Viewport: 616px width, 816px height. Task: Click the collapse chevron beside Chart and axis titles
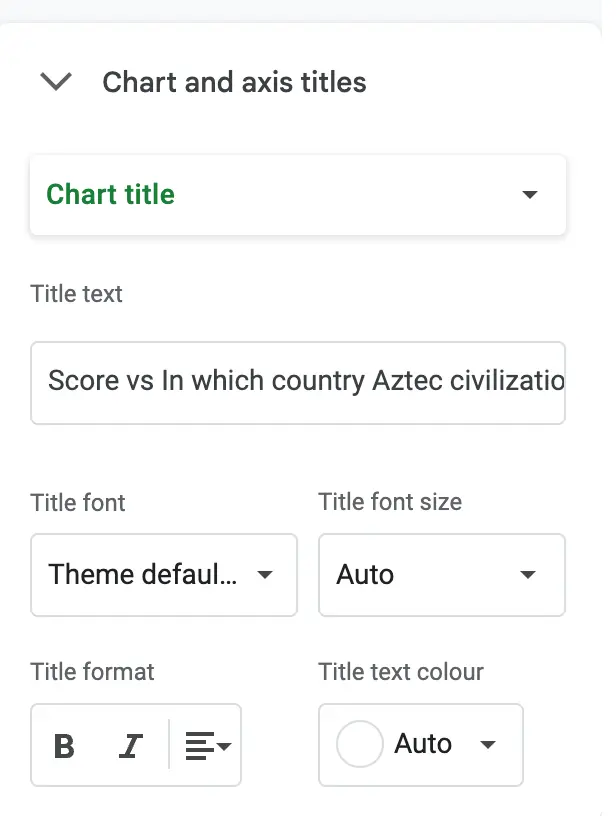pyautogui.click(x=56, y=82)
